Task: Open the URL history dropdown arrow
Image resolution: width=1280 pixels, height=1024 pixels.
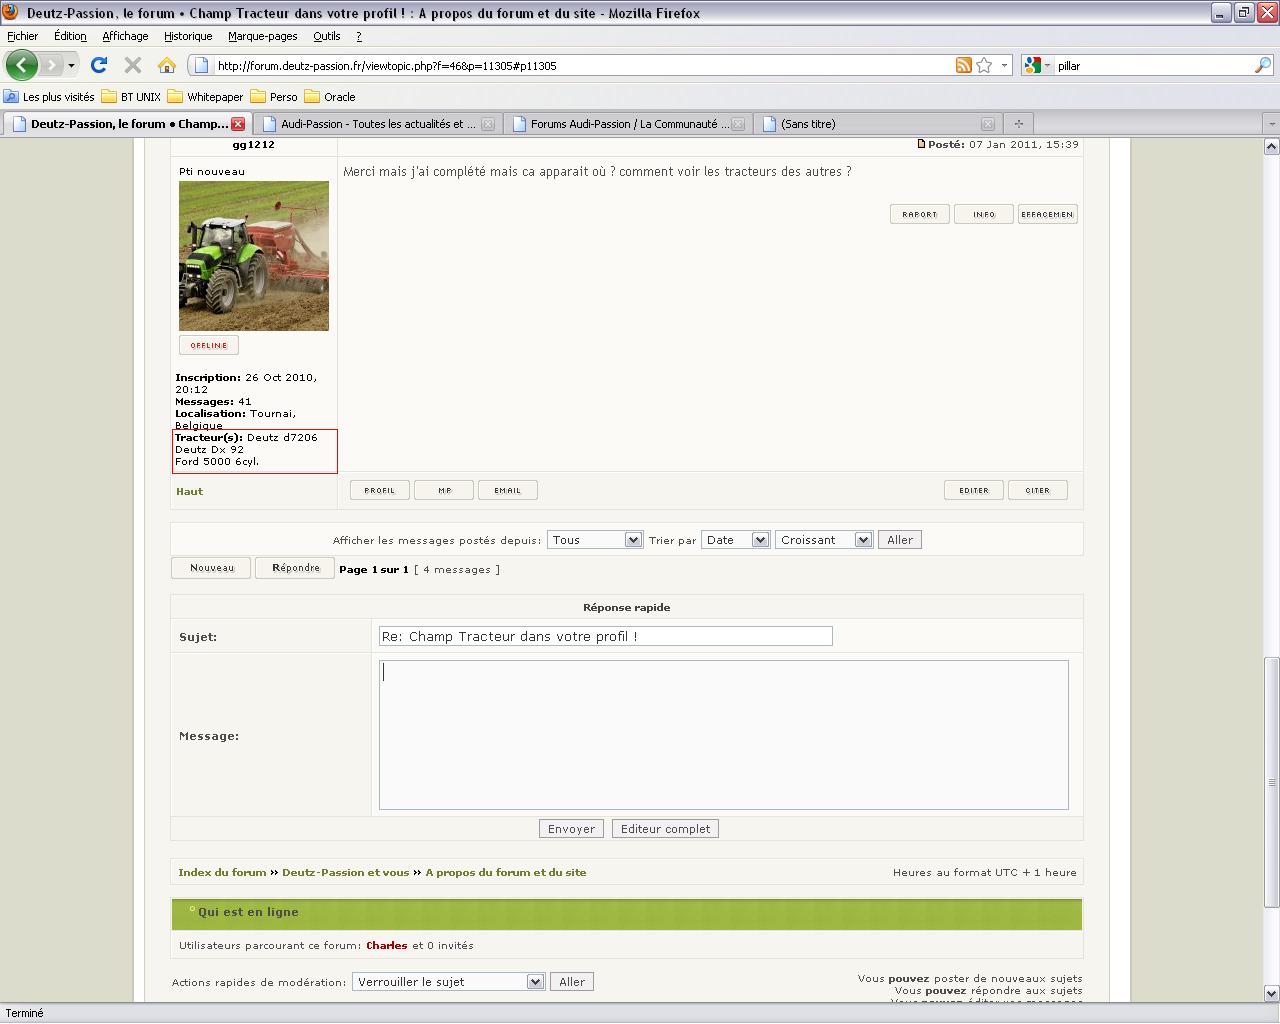Action: tap(1004, 65)
